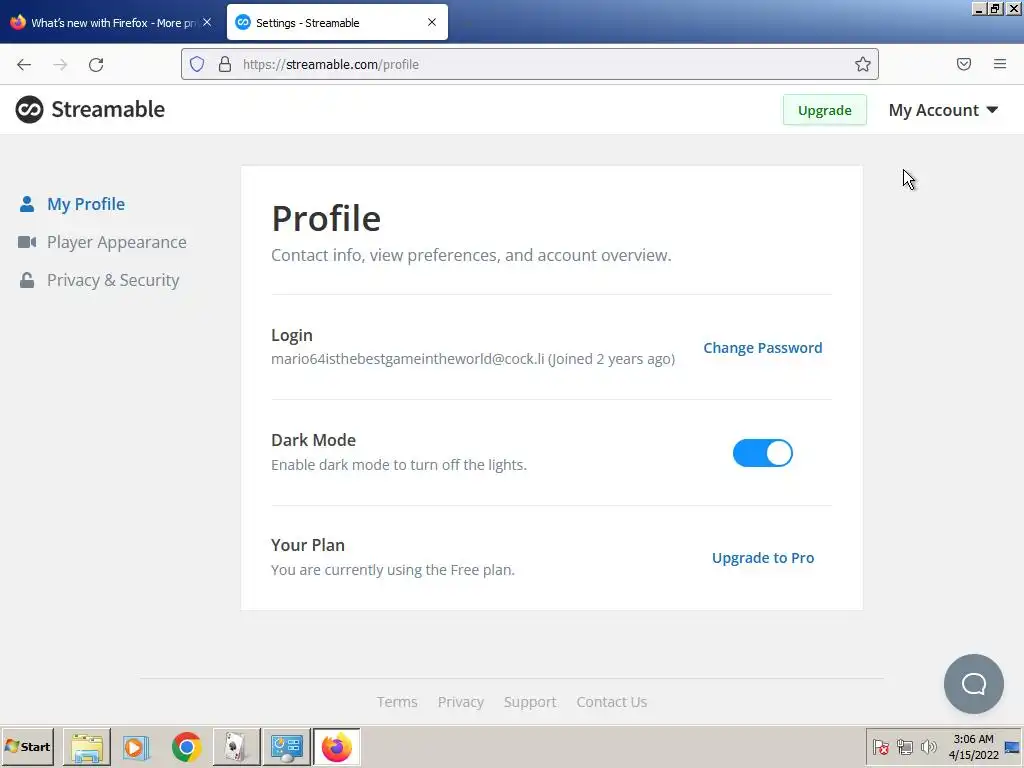The image size is (1024, 768).
Task: Click the 'You are currently using the Free plan.' text
Action: (392, 570)
